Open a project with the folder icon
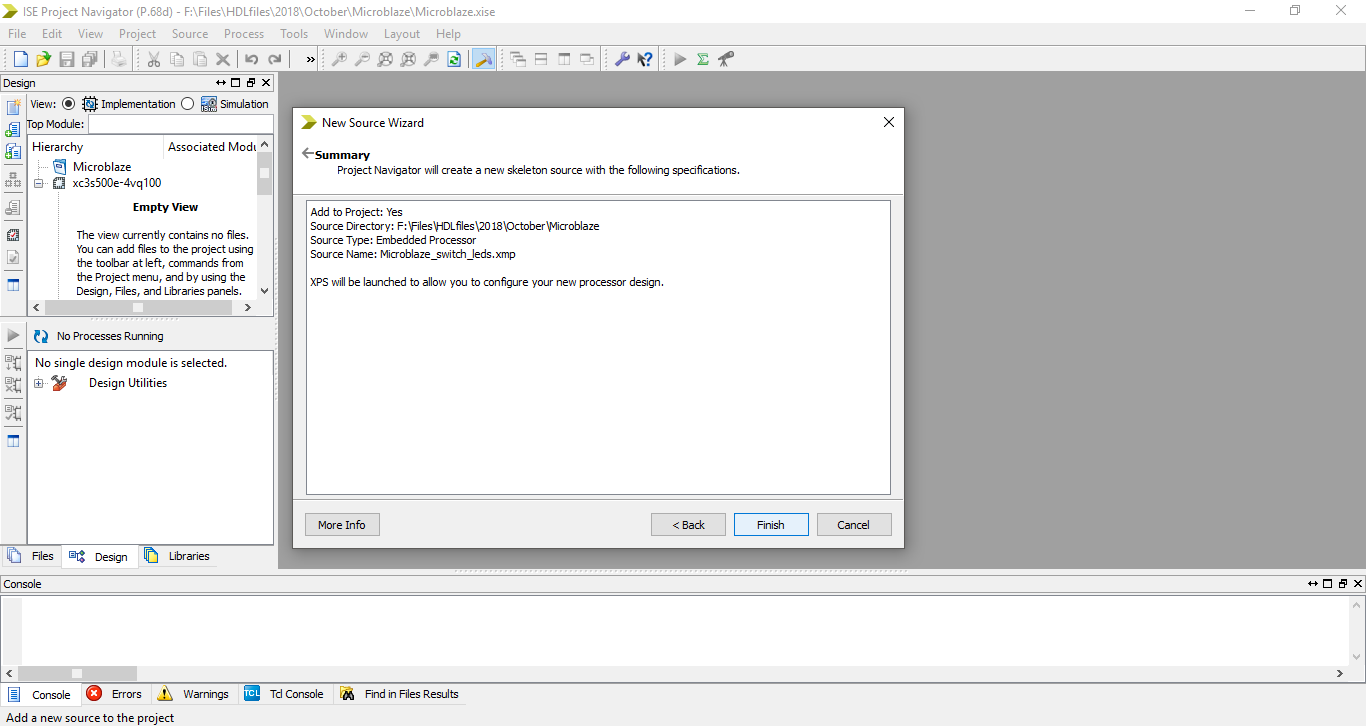 43,59
